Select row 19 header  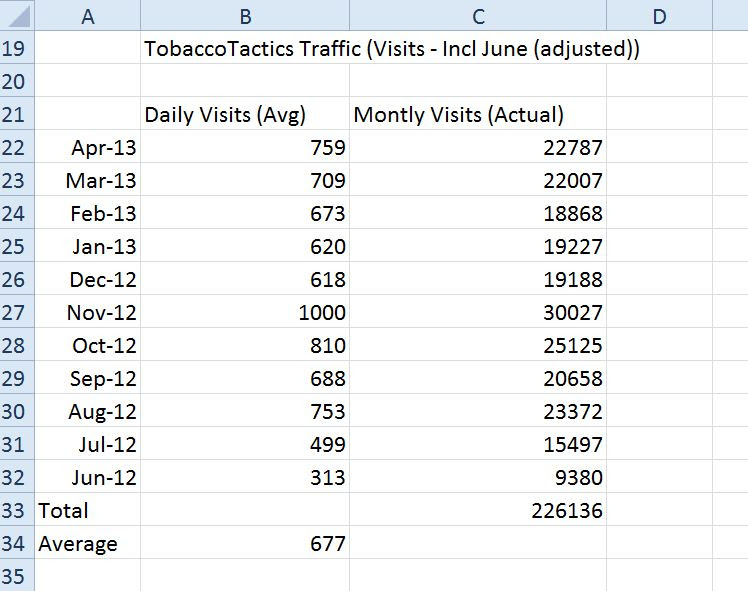pyautogui.click(x=17, y=48)
